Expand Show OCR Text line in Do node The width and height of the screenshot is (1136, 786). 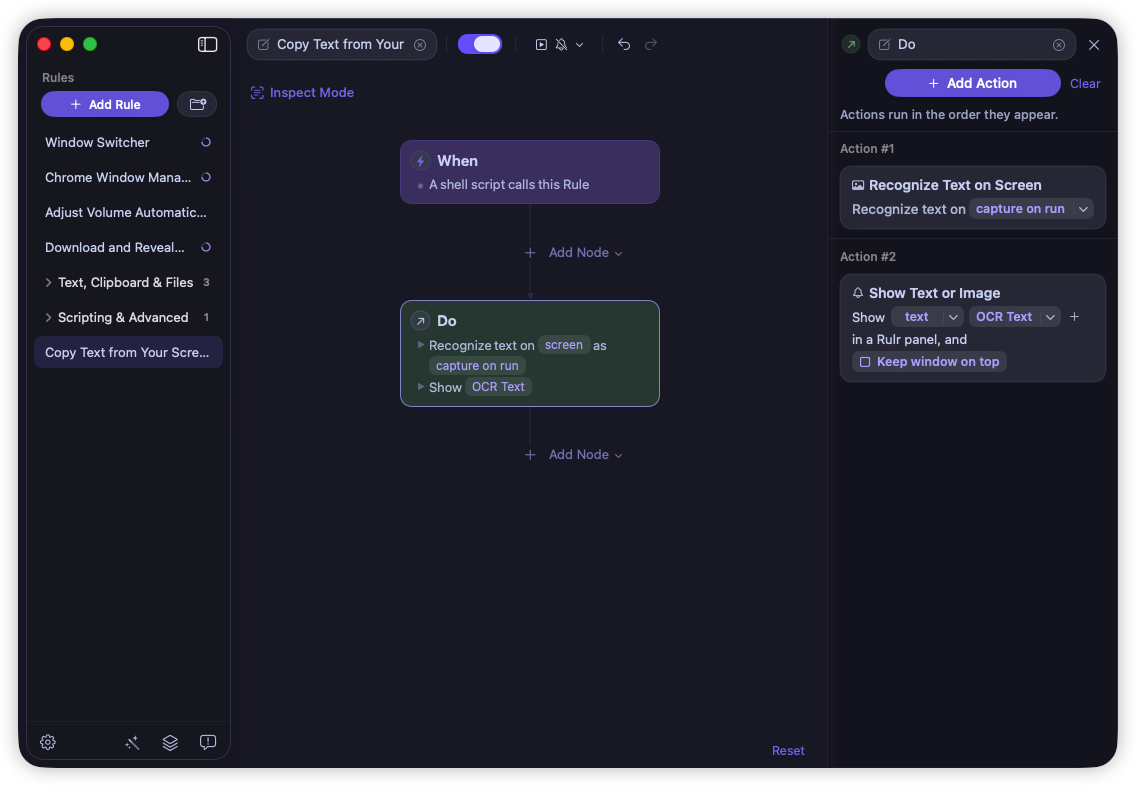tap(421, 387)
